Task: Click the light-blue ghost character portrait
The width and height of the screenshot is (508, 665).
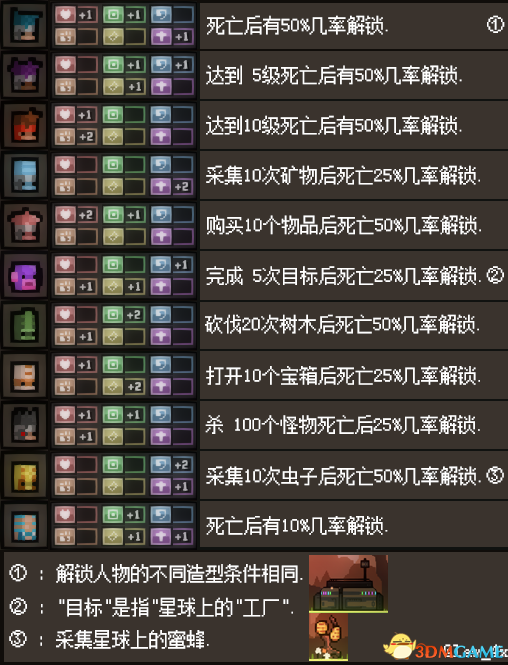Action: coord(25,176)
